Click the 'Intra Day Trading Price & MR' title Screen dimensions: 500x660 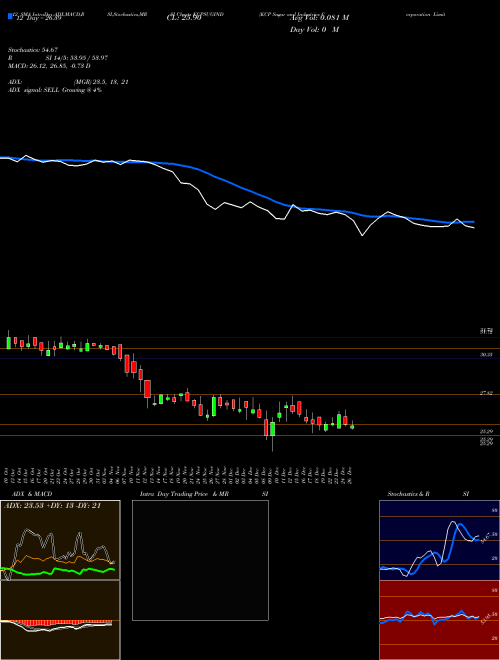pyautogui.click(x=184, y=494)
